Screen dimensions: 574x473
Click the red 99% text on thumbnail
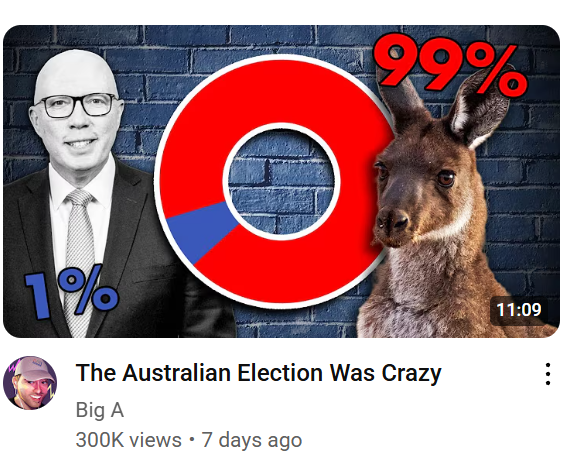(x=450, y=64)
